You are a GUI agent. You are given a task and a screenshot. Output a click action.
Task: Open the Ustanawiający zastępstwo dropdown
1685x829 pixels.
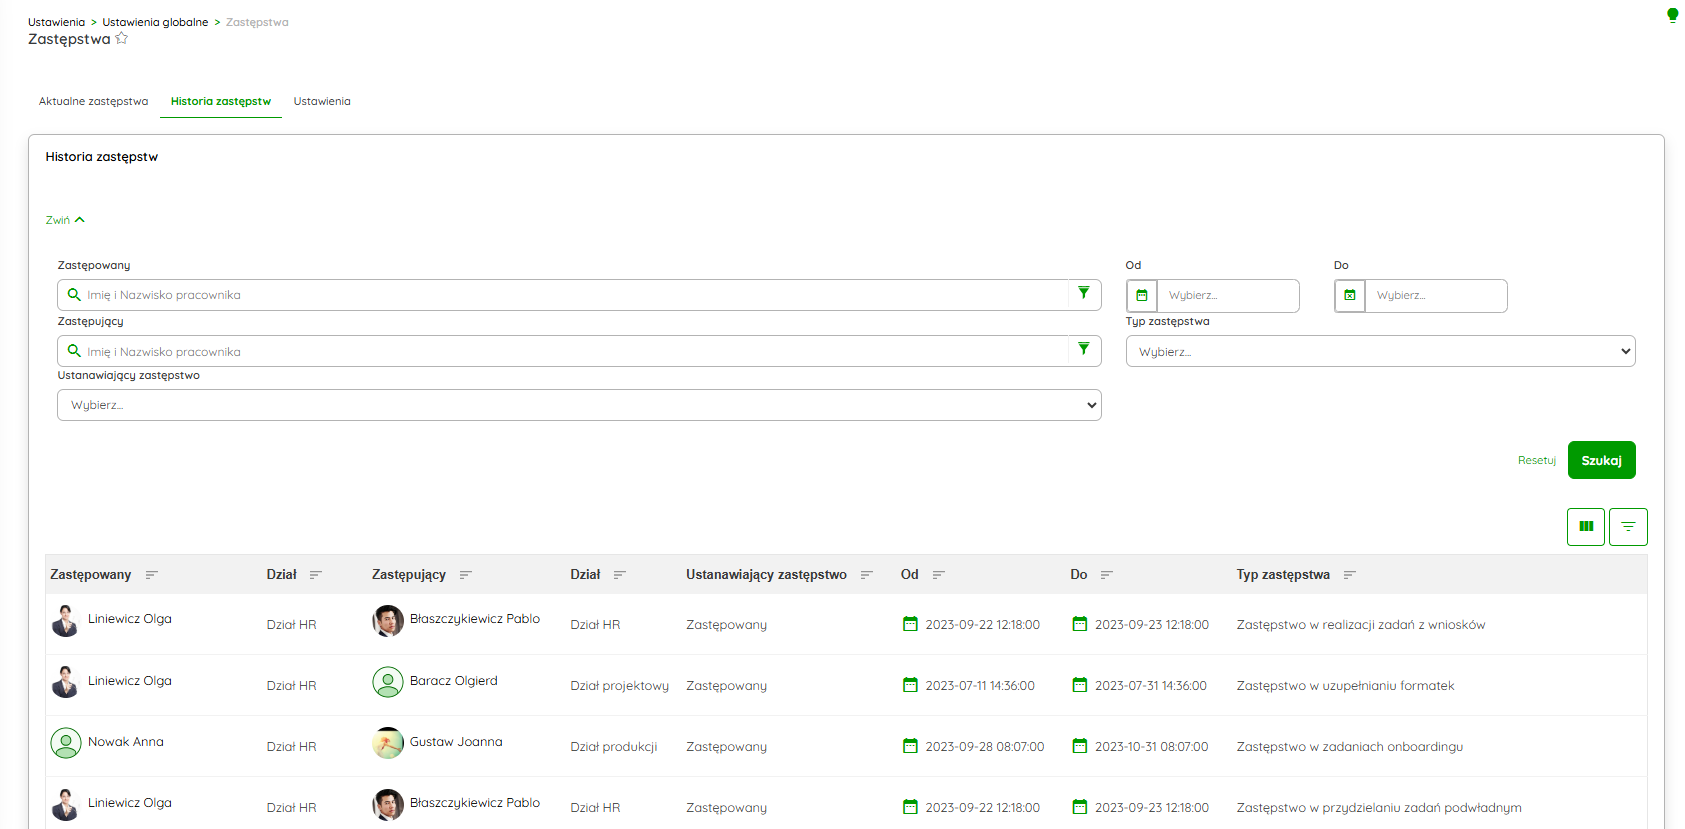tap(579, 405)
